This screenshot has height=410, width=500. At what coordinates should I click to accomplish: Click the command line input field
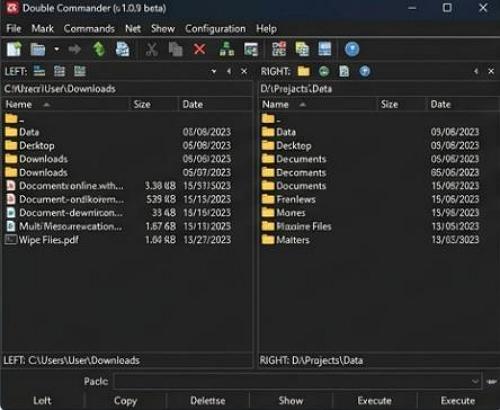point(298,381)
